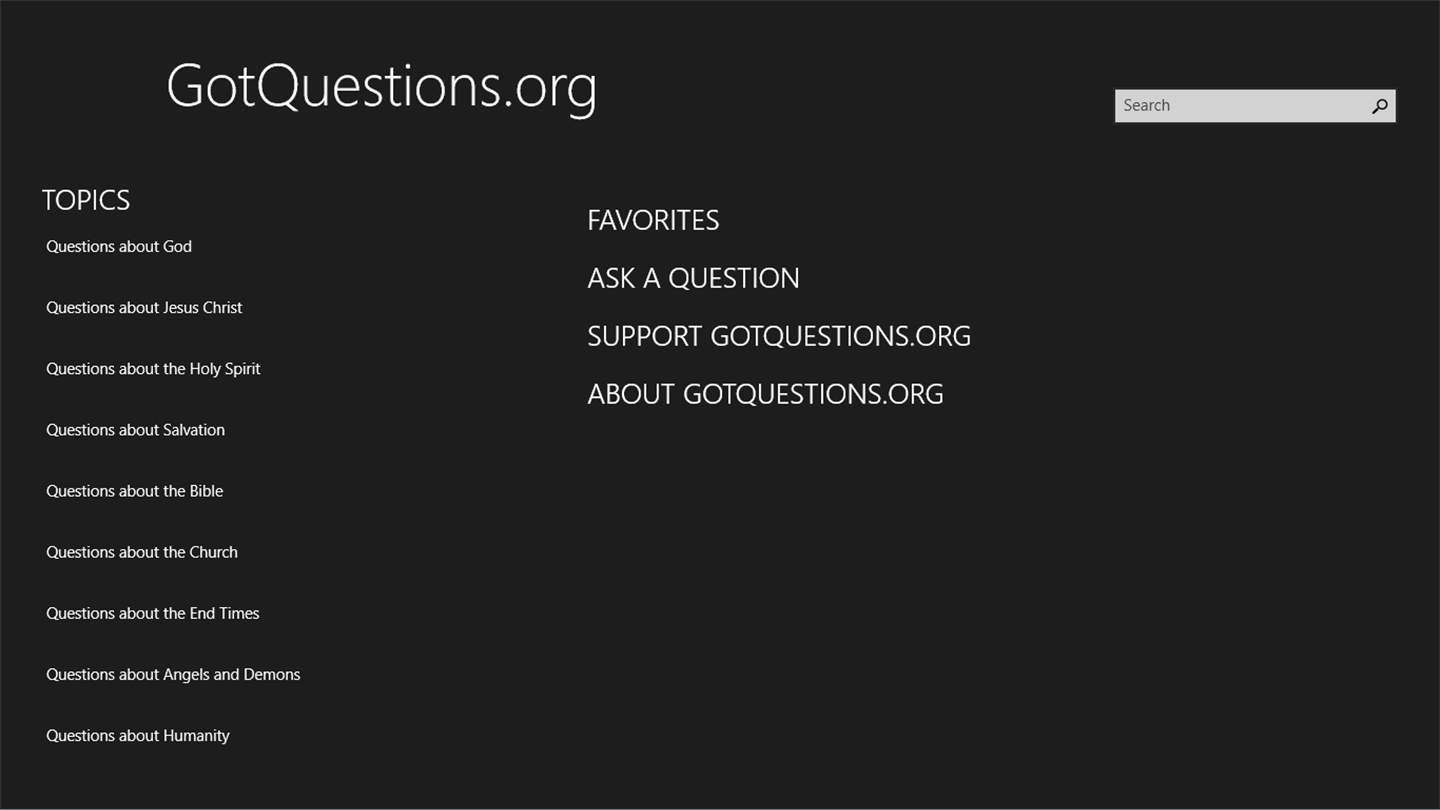Viewport: 1440px width, 810px height.
Task: Open the FAVORITES section
Action: 653,220
